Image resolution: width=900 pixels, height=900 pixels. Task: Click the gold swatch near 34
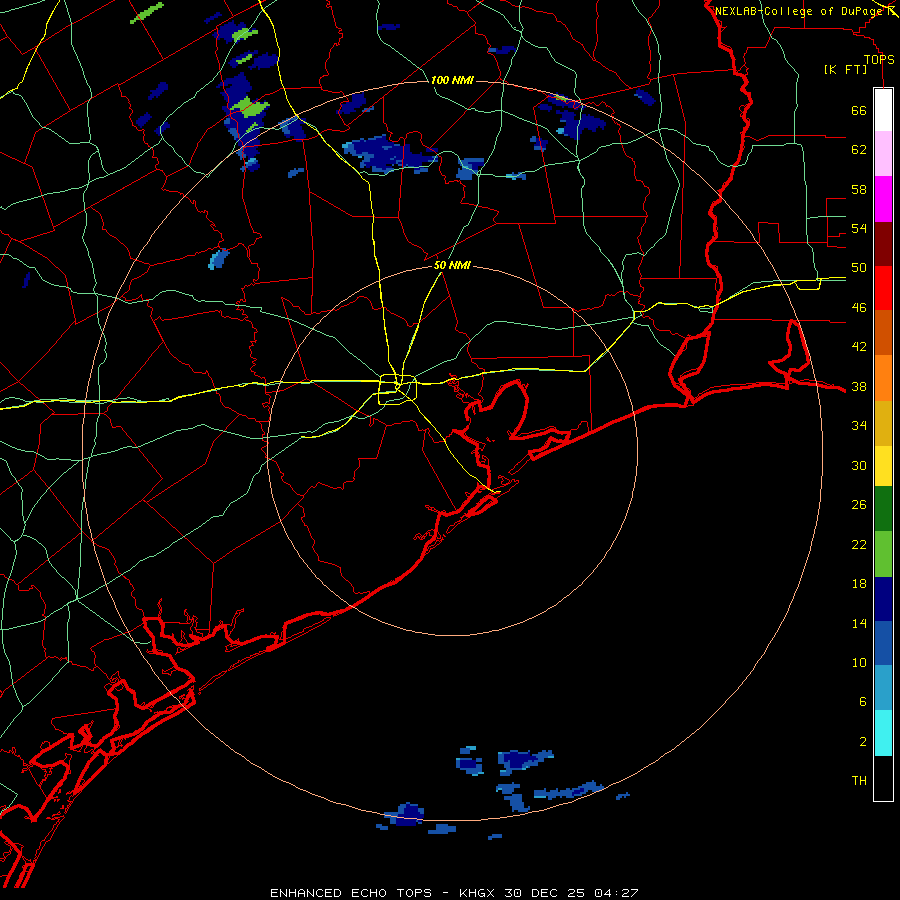pyautogui.click(x=883, y=423)
